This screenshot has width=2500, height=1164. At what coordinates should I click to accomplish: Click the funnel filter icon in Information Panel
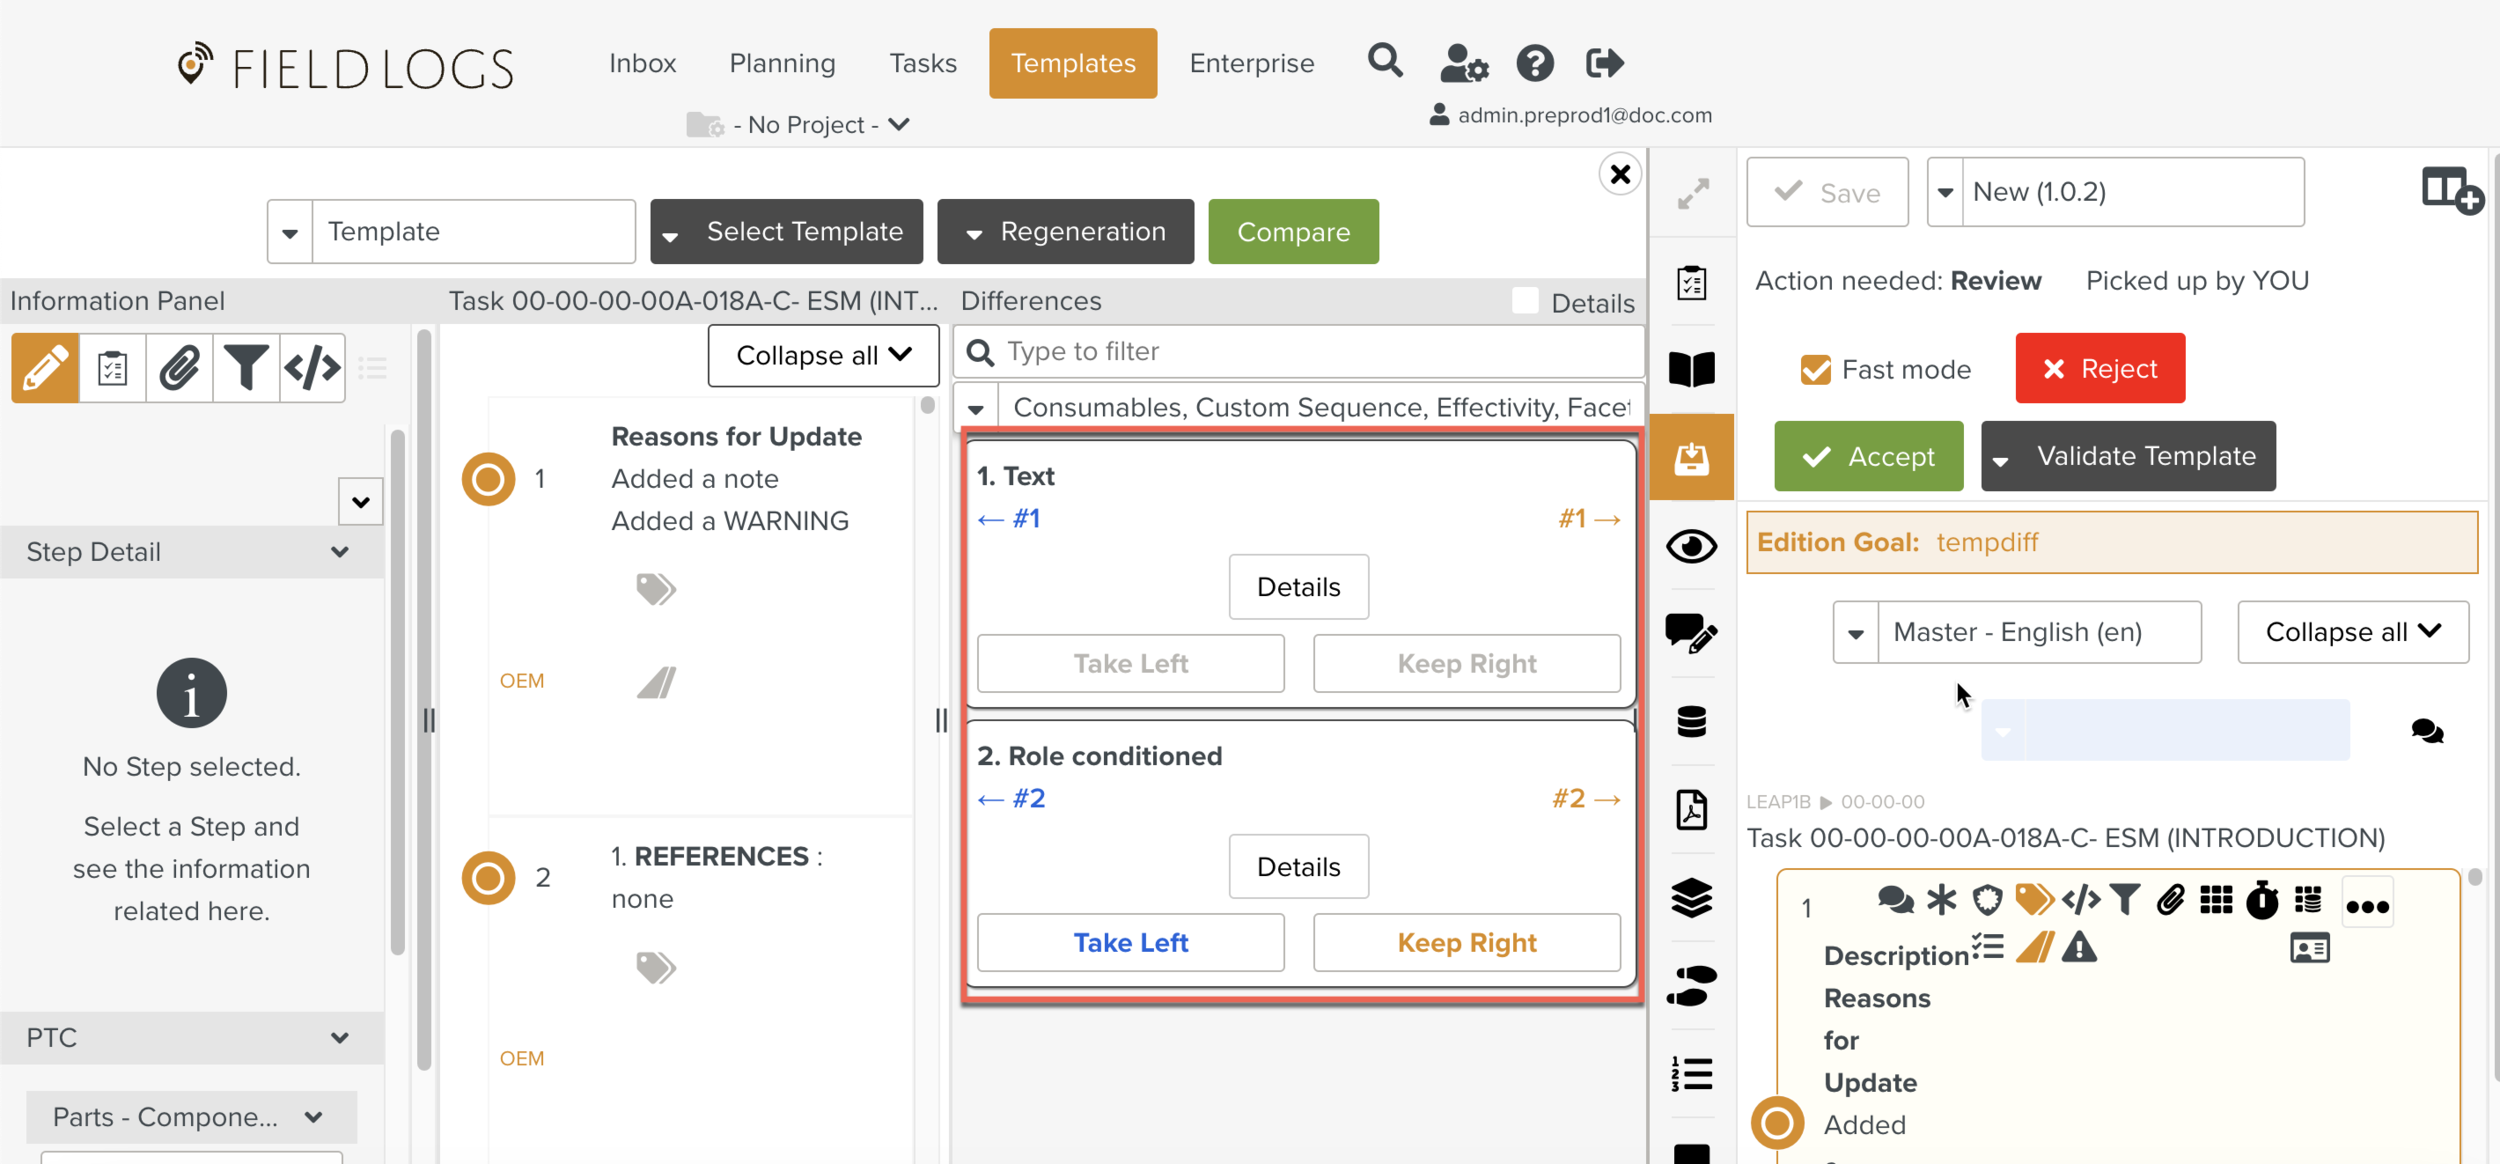pyautogui.click(x=245, y=368)
